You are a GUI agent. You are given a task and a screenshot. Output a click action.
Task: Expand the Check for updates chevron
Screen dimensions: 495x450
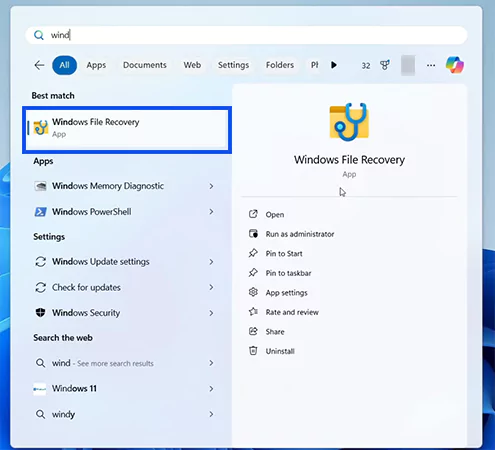[x=211, y=287]
